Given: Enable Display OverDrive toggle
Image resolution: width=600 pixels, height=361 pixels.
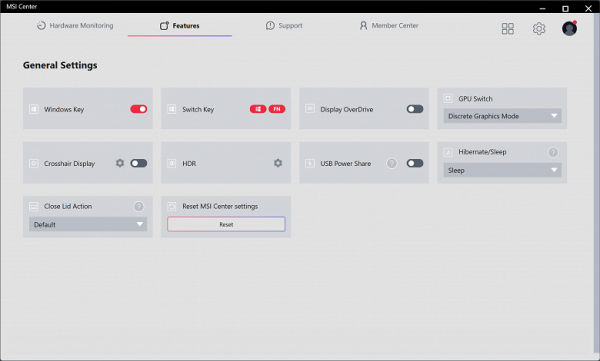Looking at the screenshot, I should [x=415, y=109].
